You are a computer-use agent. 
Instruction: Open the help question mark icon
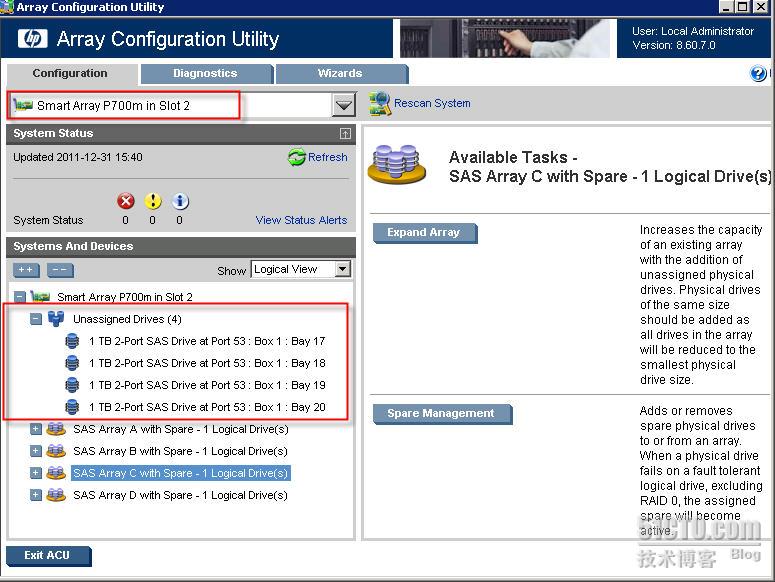pos(758,74)
